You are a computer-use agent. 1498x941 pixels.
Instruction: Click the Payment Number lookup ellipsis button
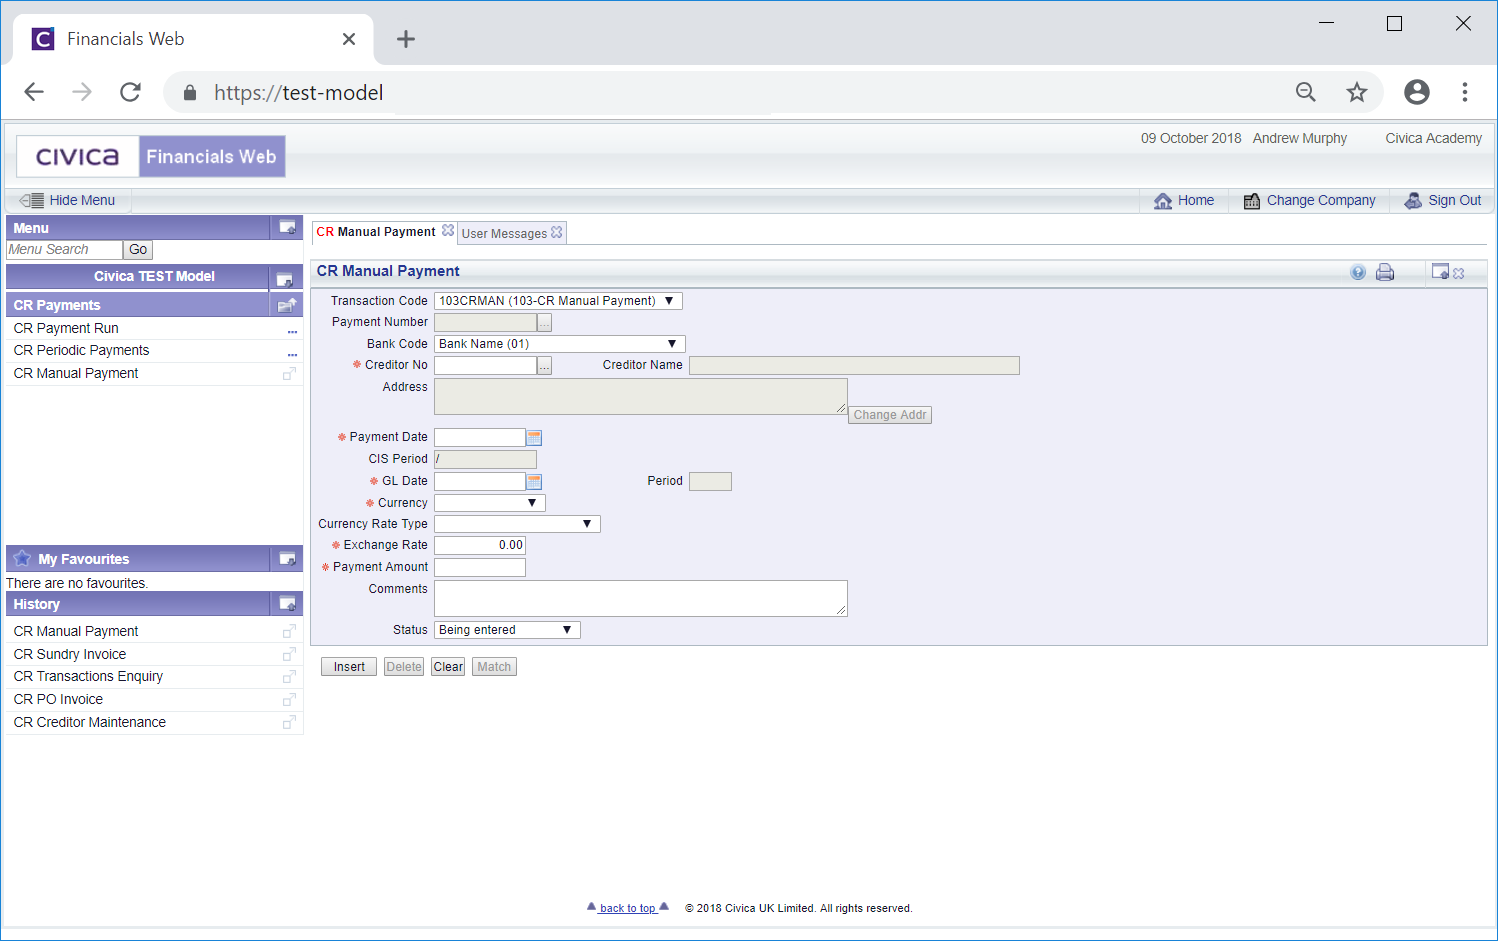pyautogui.click(x=545, y=323)
